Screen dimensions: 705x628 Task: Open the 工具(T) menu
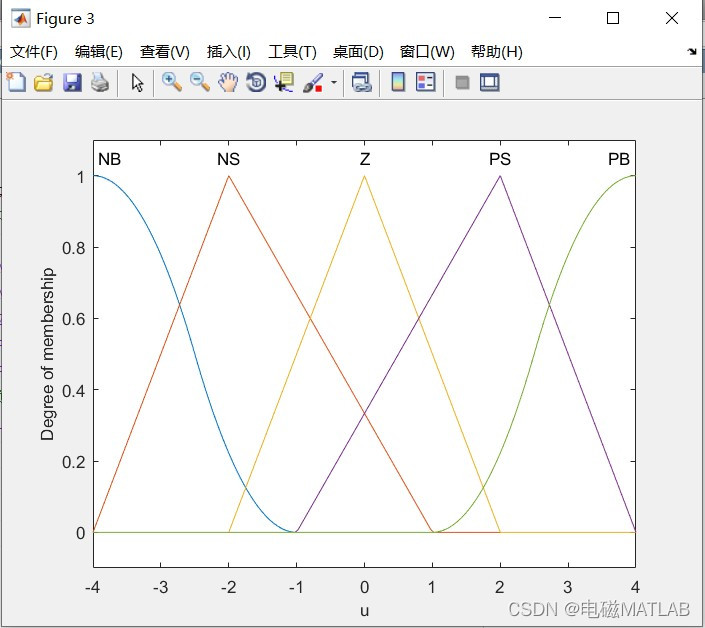pyautogui.click(x=292, y=52)
